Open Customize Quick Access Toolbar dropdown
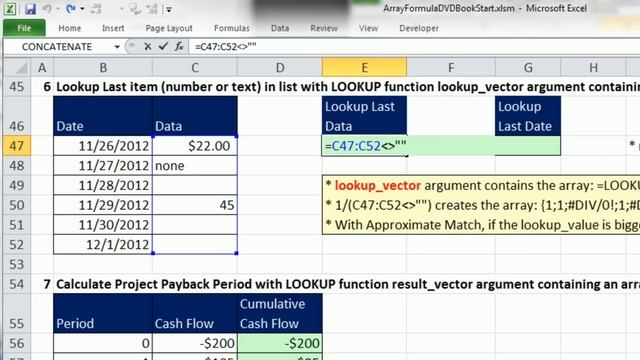 pos(169,9)
